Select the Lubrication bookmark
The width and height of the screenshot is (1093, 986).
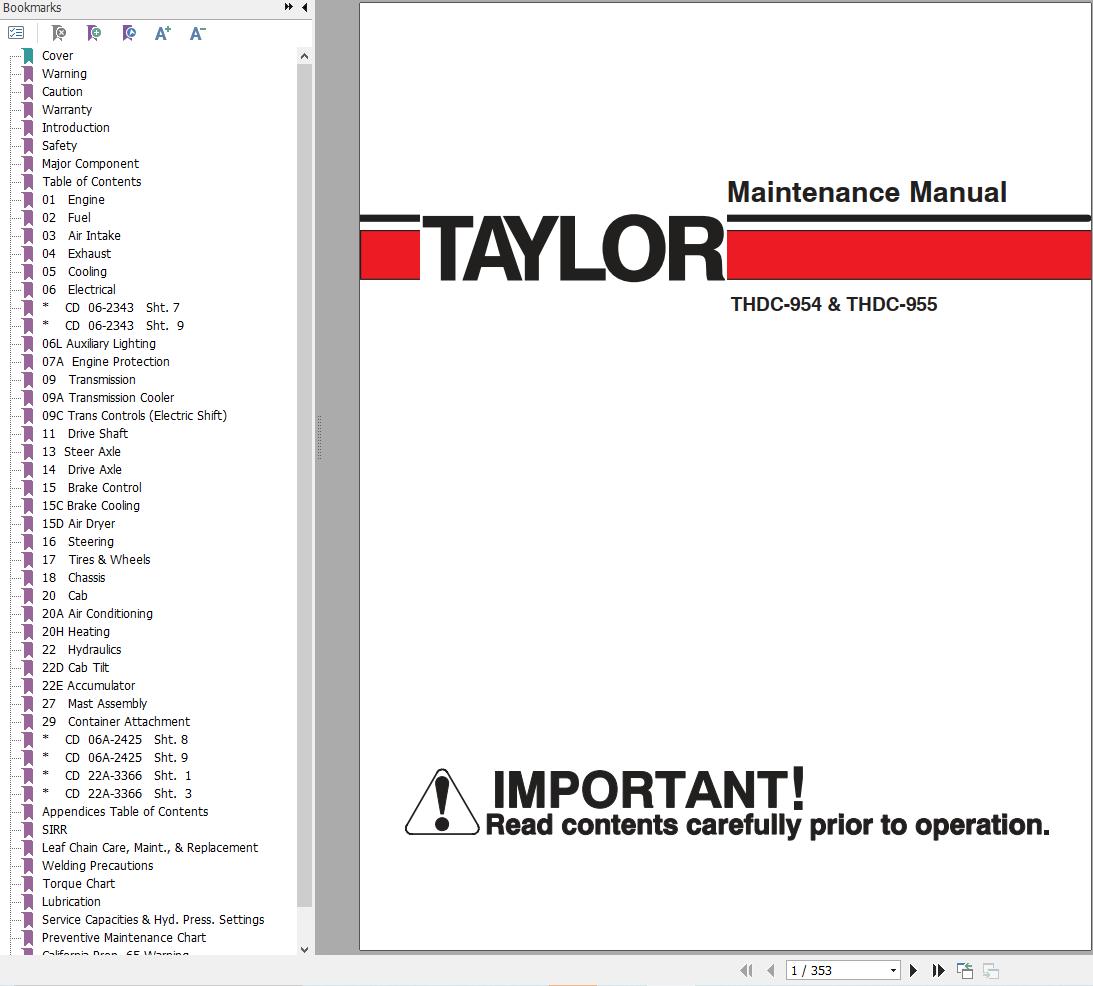(71, 901)
